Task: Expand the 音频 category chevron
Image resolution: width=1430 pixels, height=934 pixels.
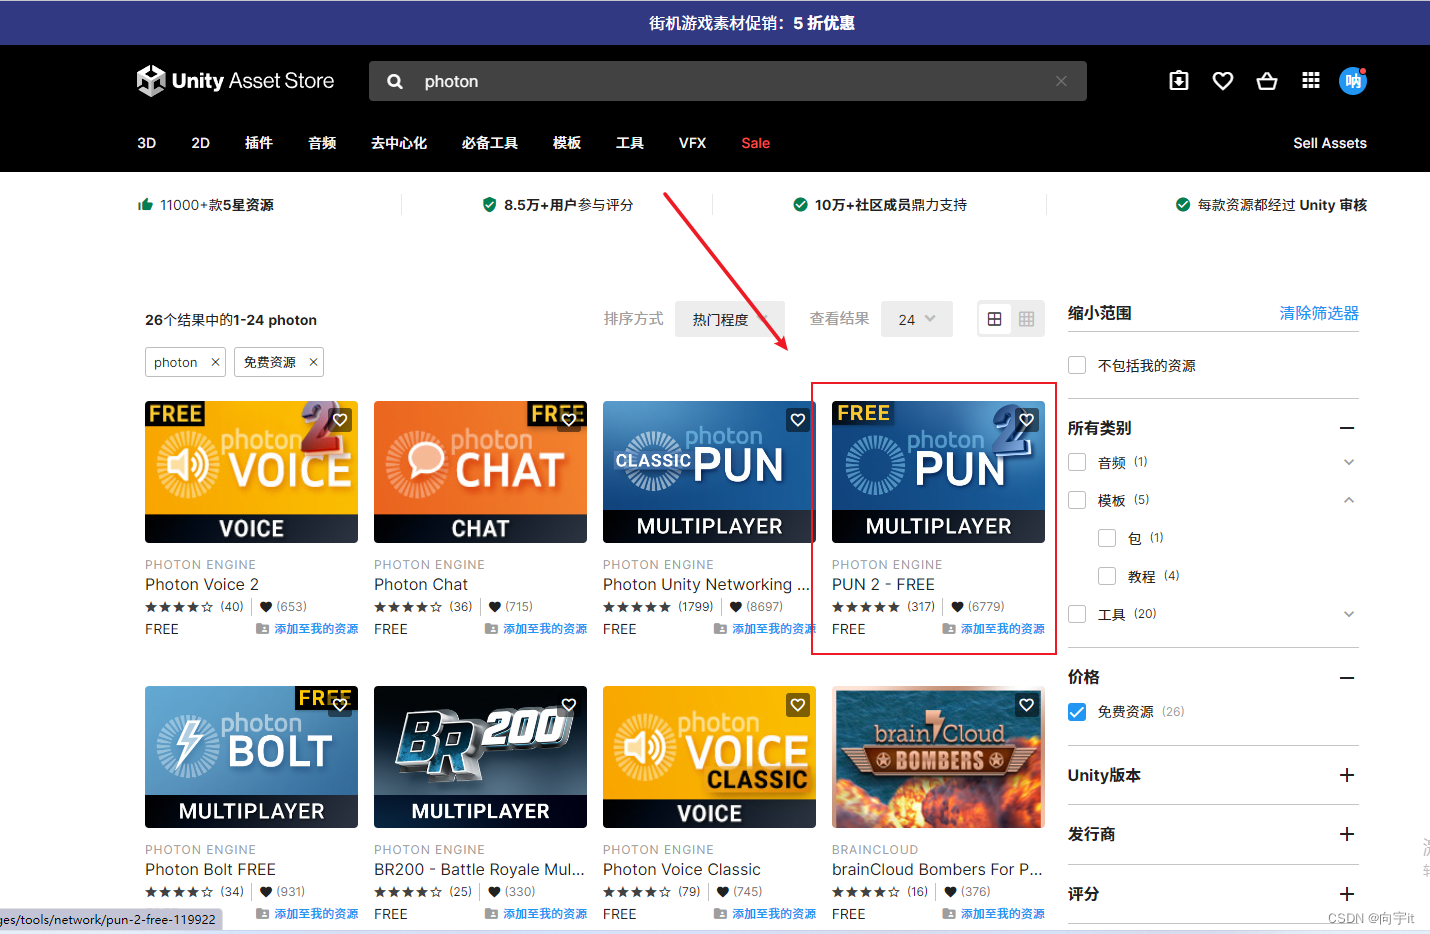Action: click(x=1349, y=462)
